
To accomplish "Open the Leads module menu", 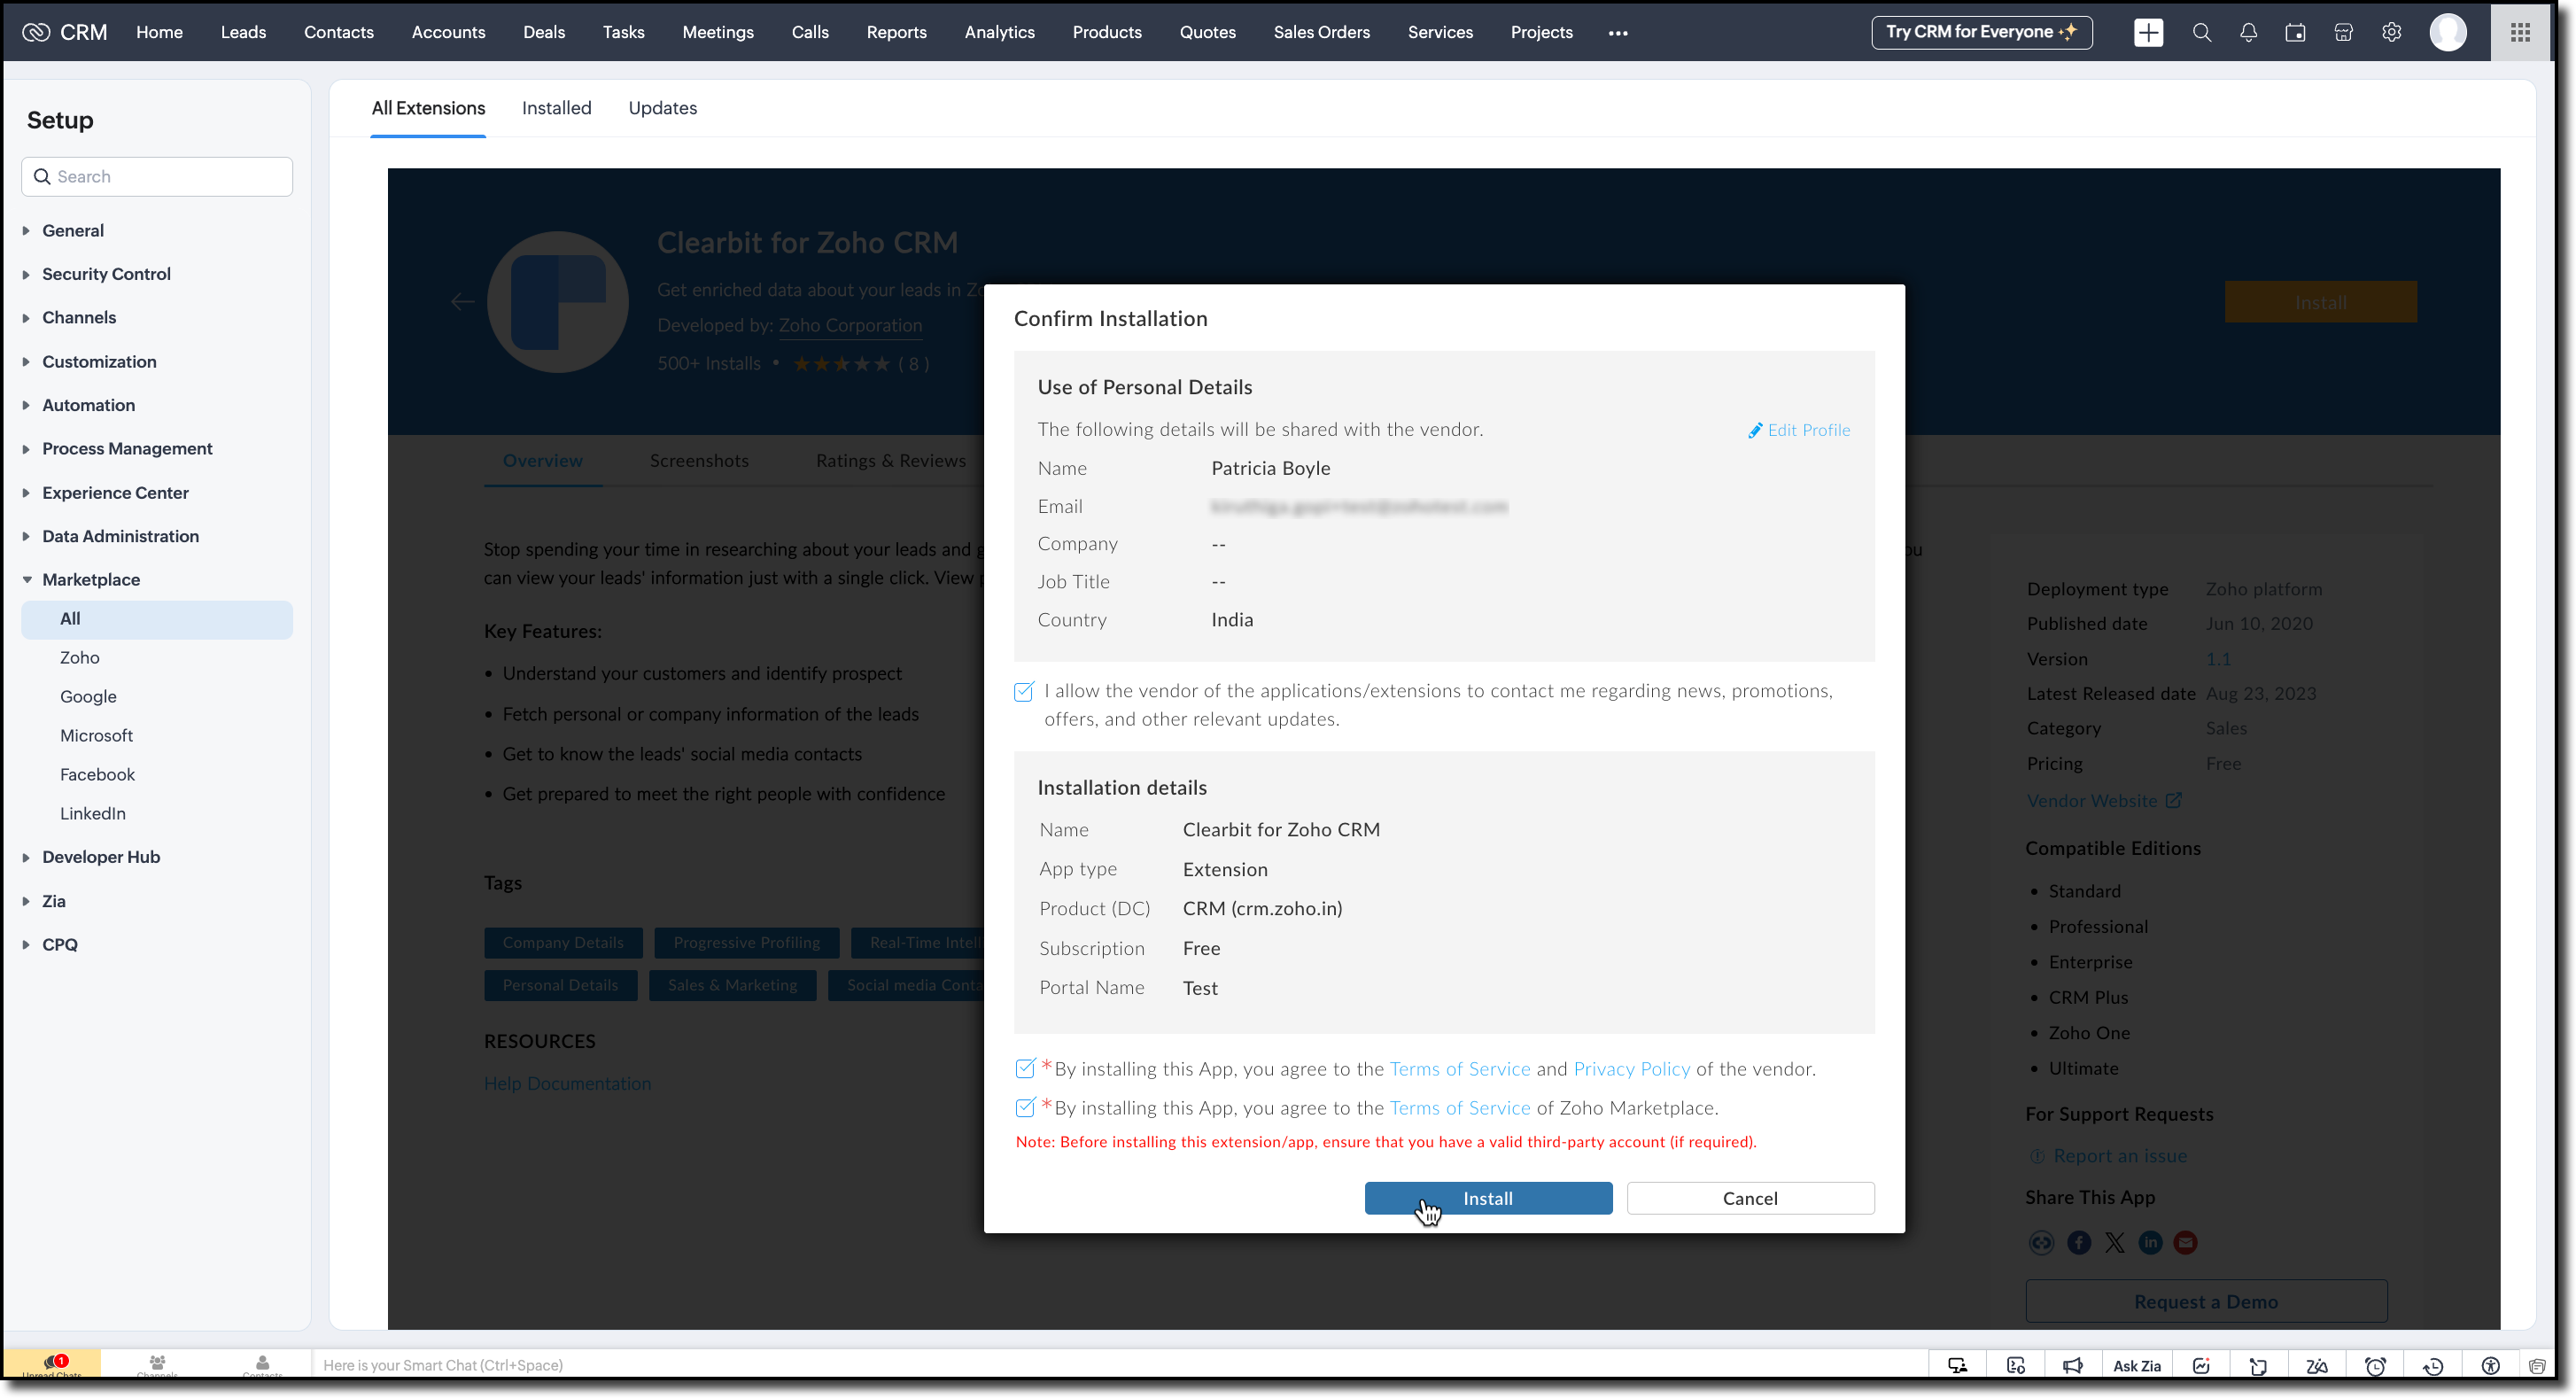I will coord(243,33).
